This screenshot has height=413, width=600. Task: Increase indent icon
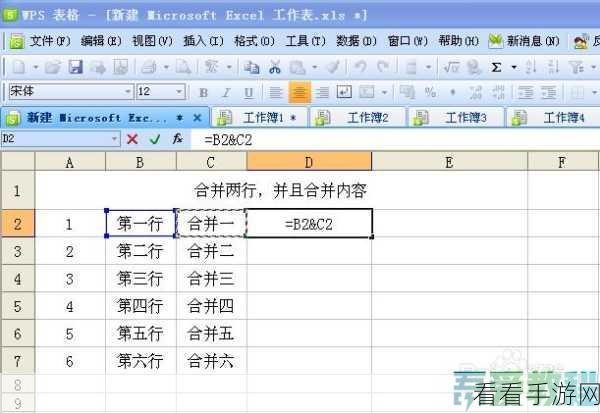549,92
